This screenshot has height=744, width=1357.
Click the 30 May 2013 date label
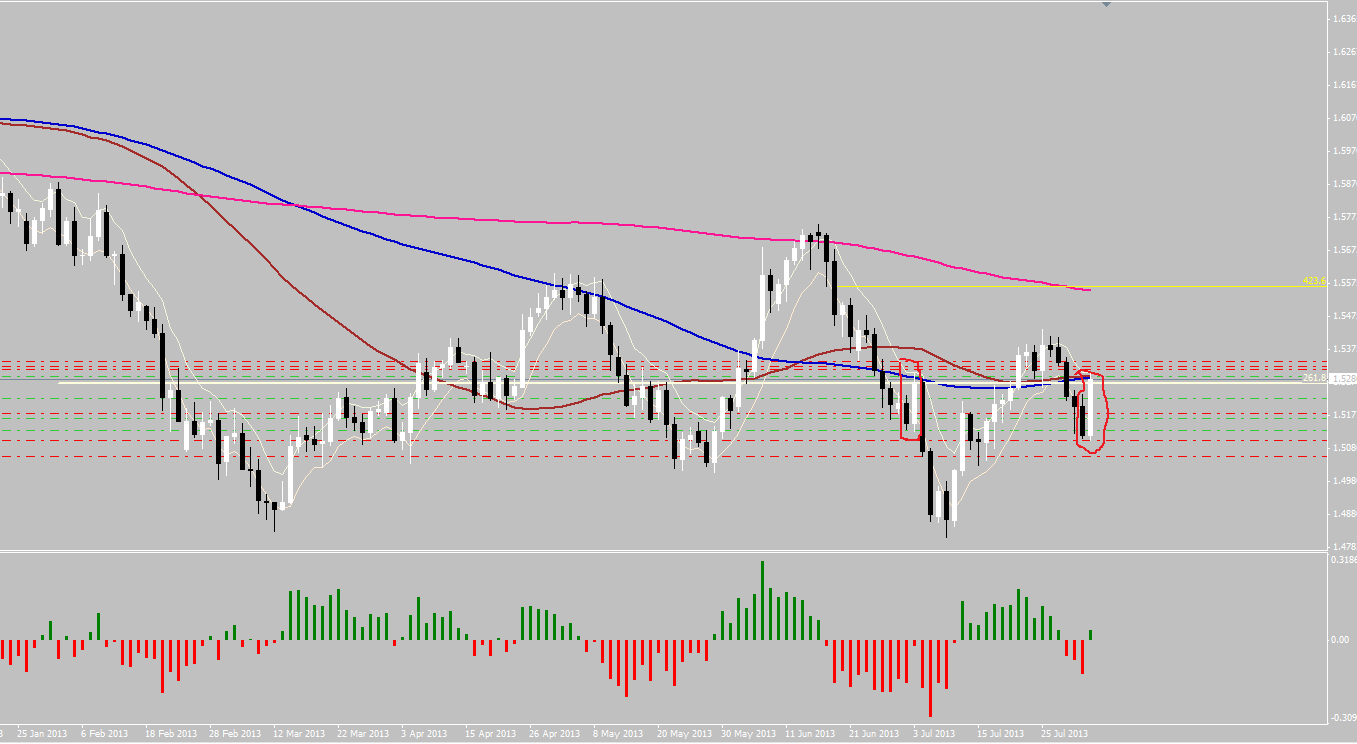(x=750, y=733)
